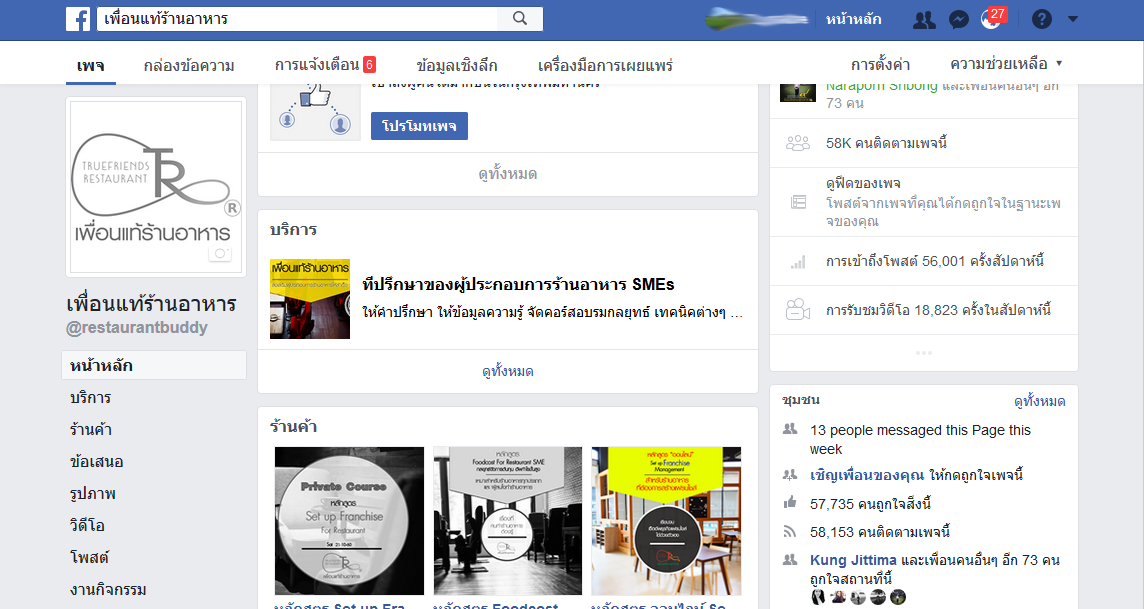Image resolution: width=1144 pixels, height=609 pixels.
Task: Click the post reach bar chart icon
Action: (x=798, y=261)
